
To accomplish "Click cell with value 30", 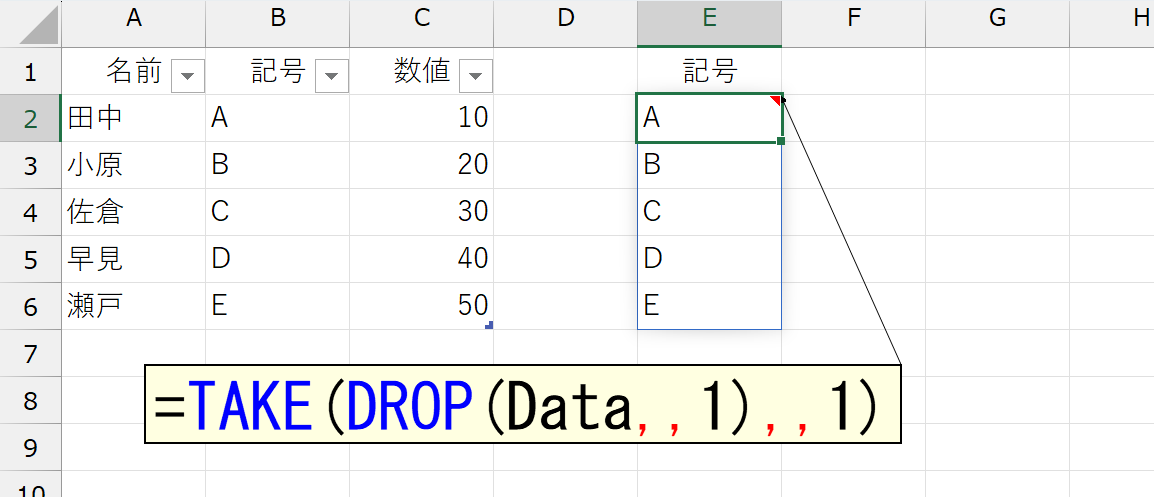I will [422, 213].
